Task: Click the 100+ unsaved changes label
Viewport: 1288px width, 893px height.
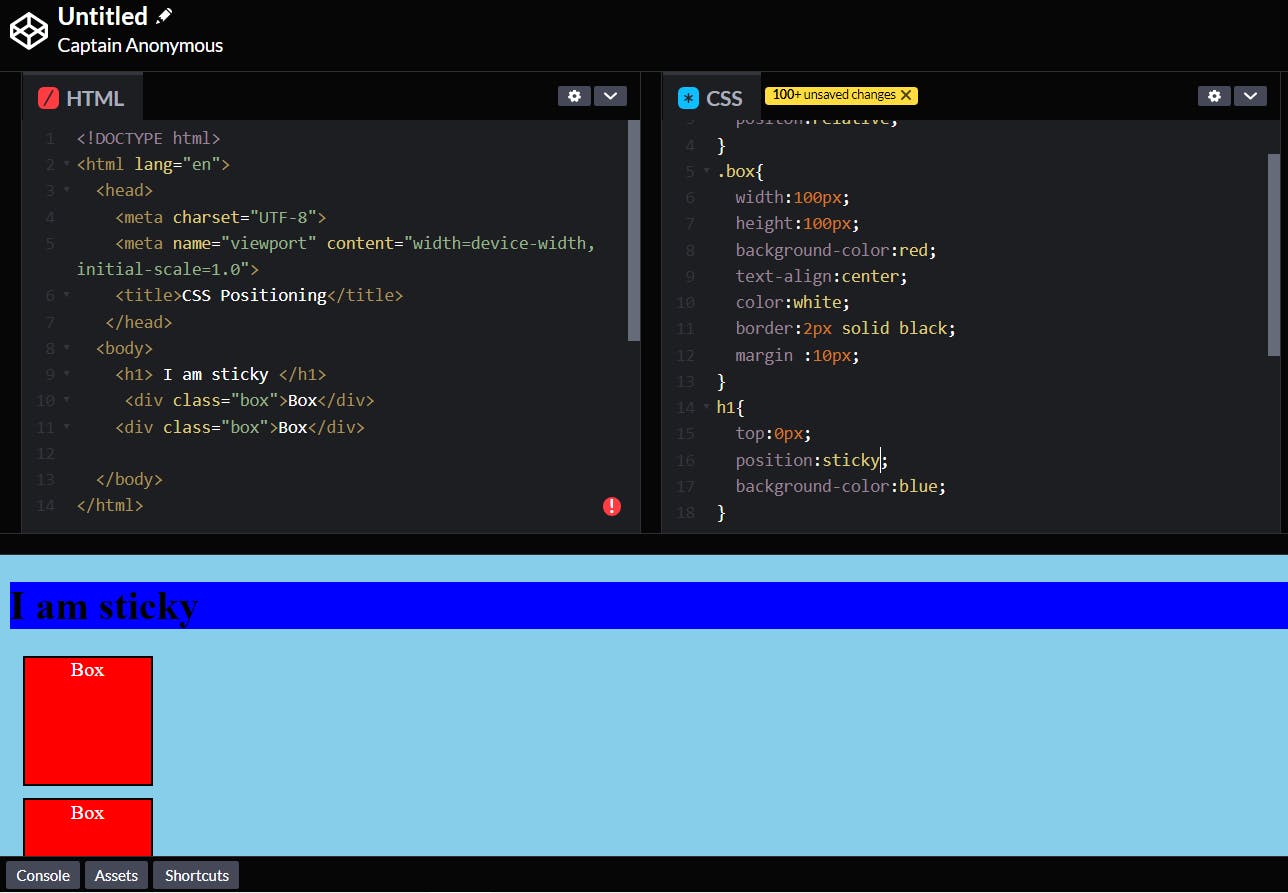Action: click(x=834, y=95)
